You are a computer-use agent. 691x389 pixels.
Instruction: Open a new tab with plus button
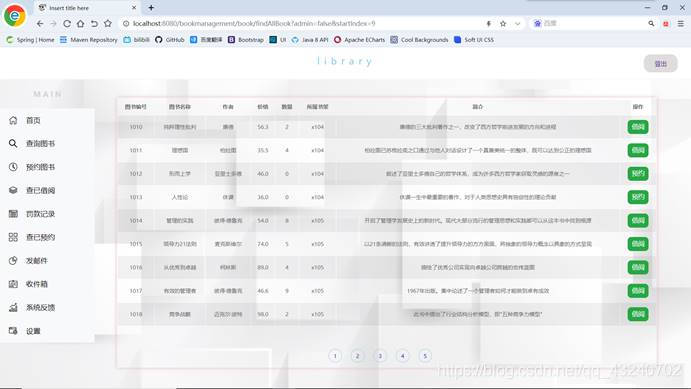(151, 7)
